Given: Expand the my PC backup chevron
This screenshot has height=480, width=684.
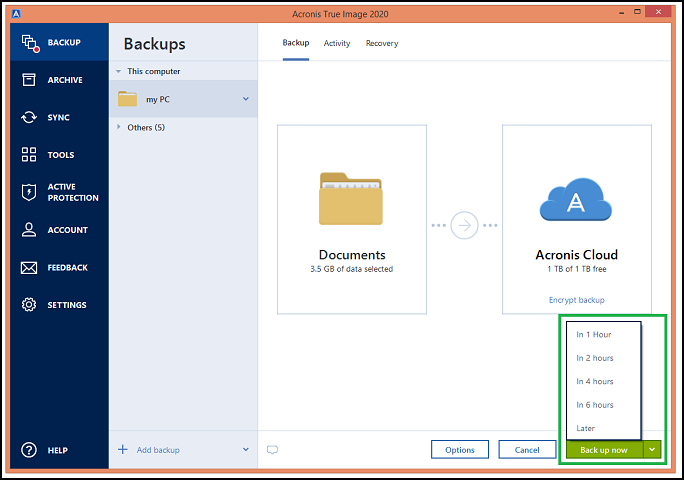Looking at the screenshot, I should point(246,99).
